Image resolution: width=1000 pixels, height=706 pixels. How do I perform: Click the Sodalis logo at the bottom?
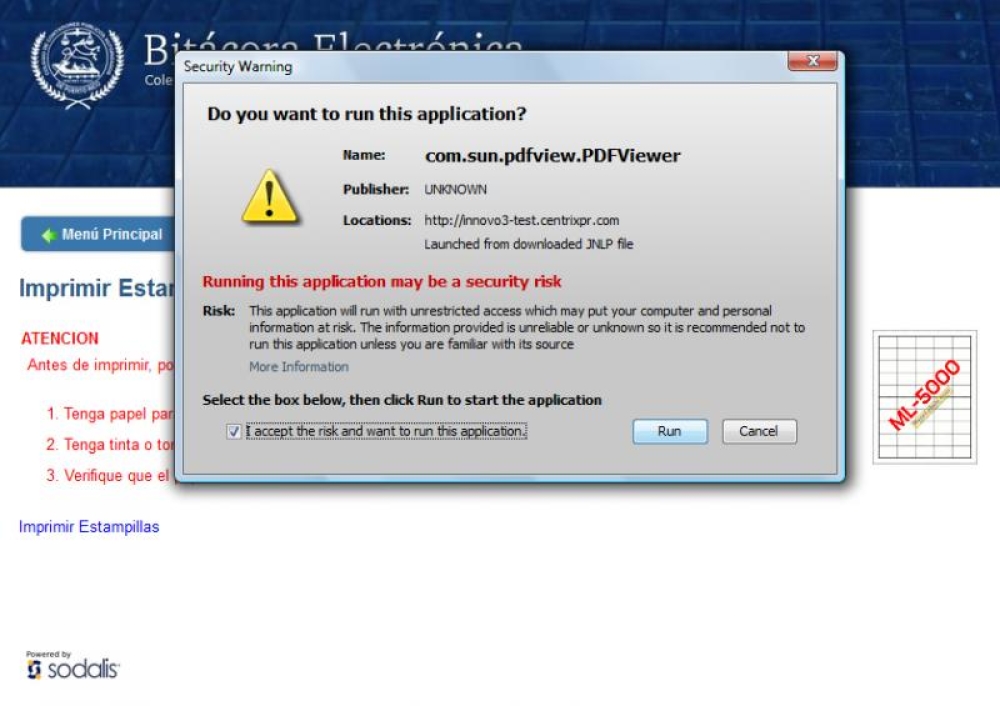tap(72, 665)
